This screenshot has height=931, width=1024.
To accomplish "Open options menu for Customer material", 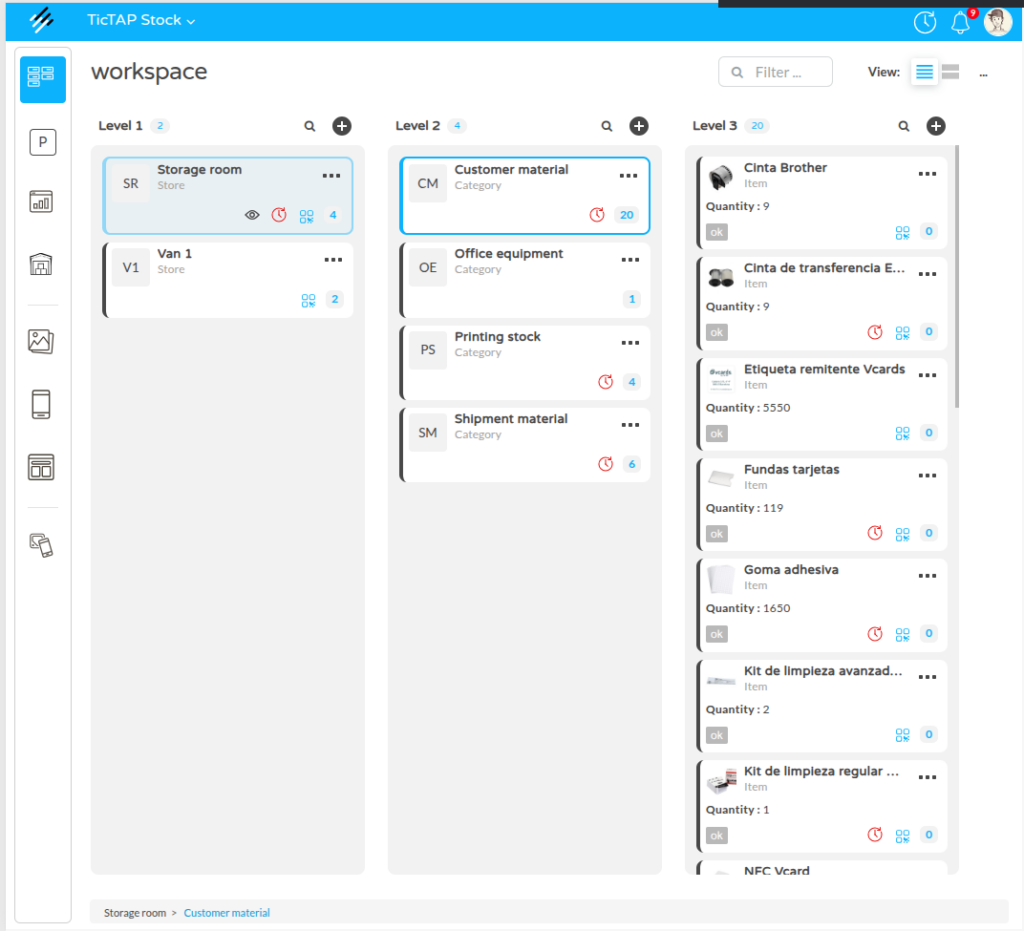I will click(628, 176).
